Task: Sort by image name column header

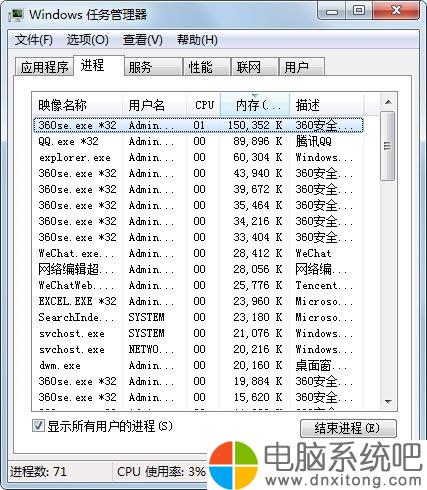Action: (77, 105)
